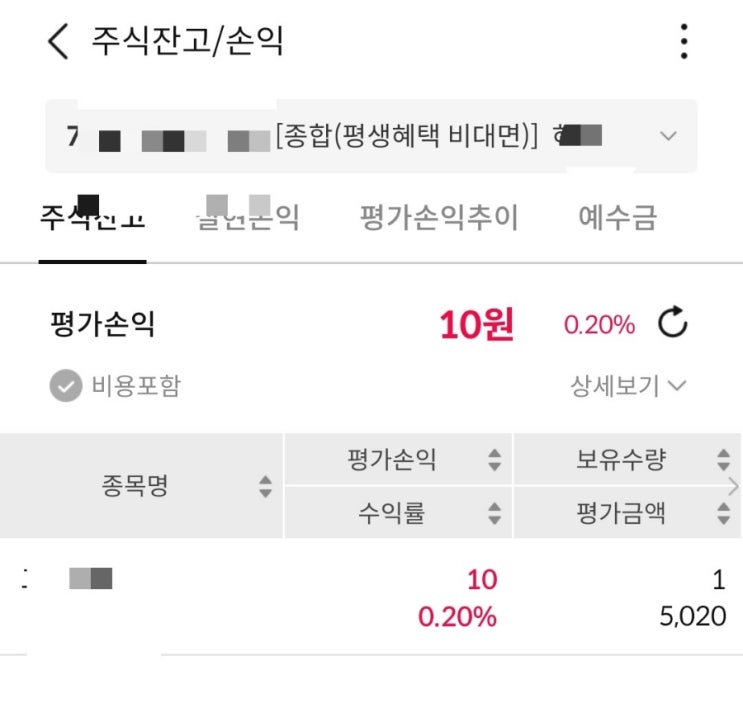The width and height of the screenshot is (743, 708).
Task: Select the 주식잔고 tab
Action: [92, 219]
